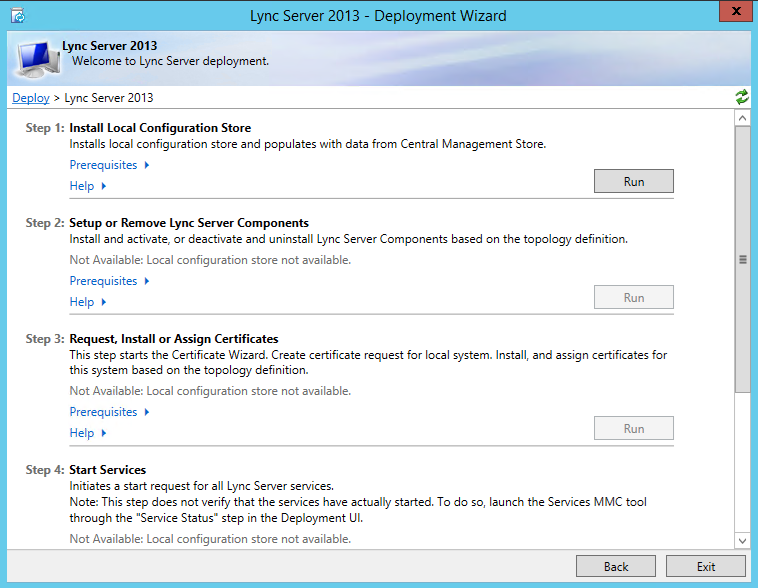Open the Deploy breadcrumb link
This screenshot has width=758, height=588.
click(x=31, y=98)
